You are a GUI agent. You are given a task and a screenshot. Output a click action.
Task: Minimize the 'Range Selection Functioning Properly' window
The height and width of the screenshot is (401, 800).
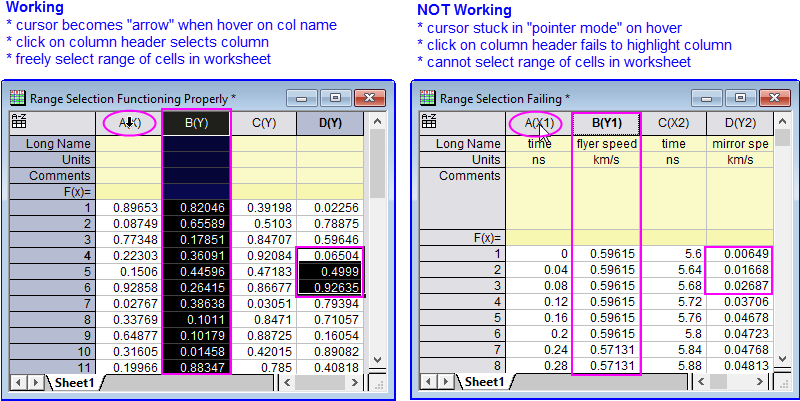pos(302,97)
